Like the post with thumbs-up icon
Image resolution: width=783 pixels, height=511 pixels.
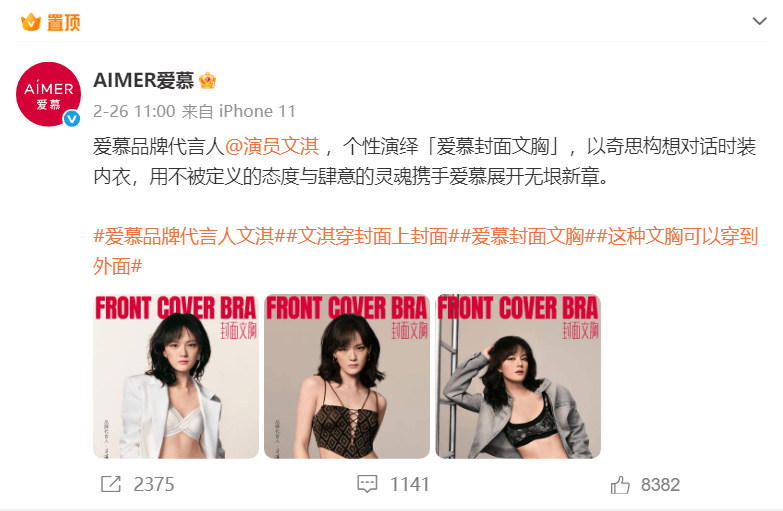coord(620,484)
